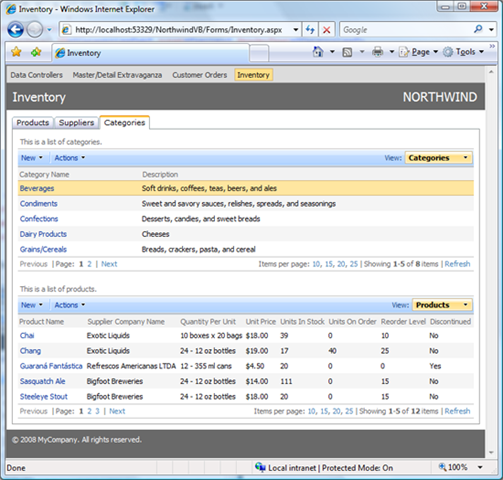Open a new blank browser tab
The width and height of the screenshot is (503, 480).
[x=259, y=53]
